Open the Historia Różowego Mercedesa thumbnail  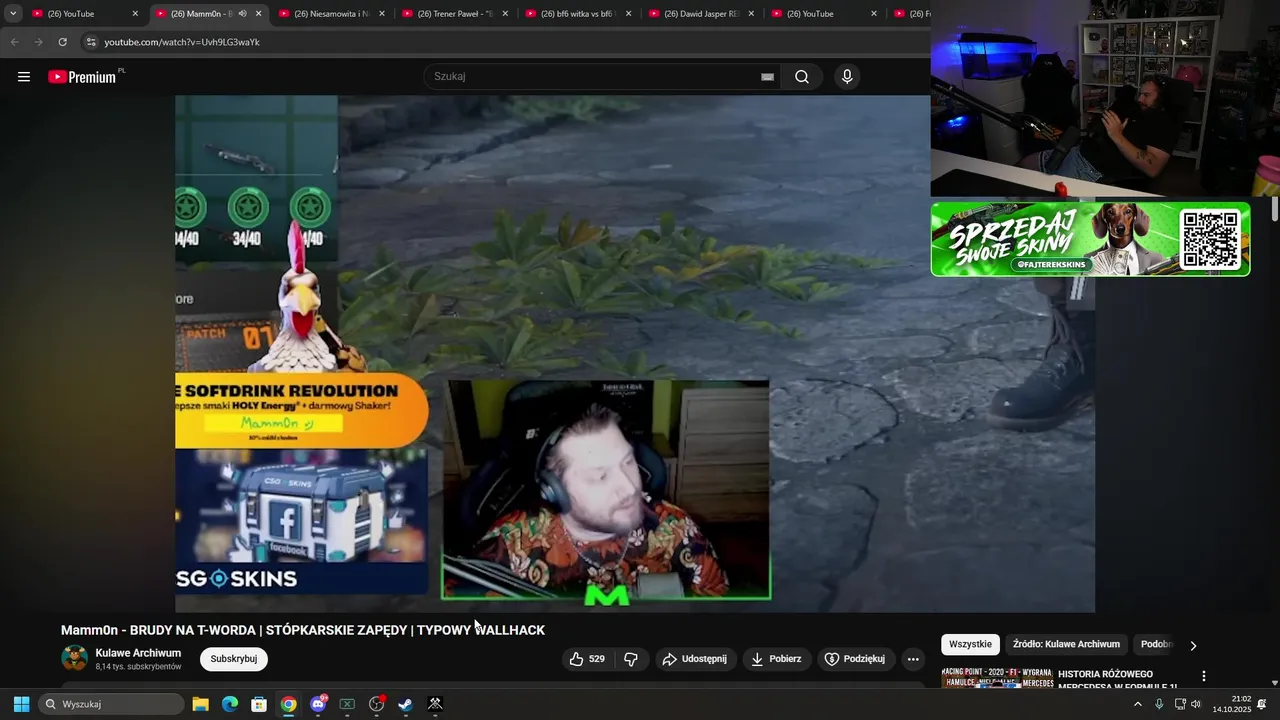click(x=997, y=679)
